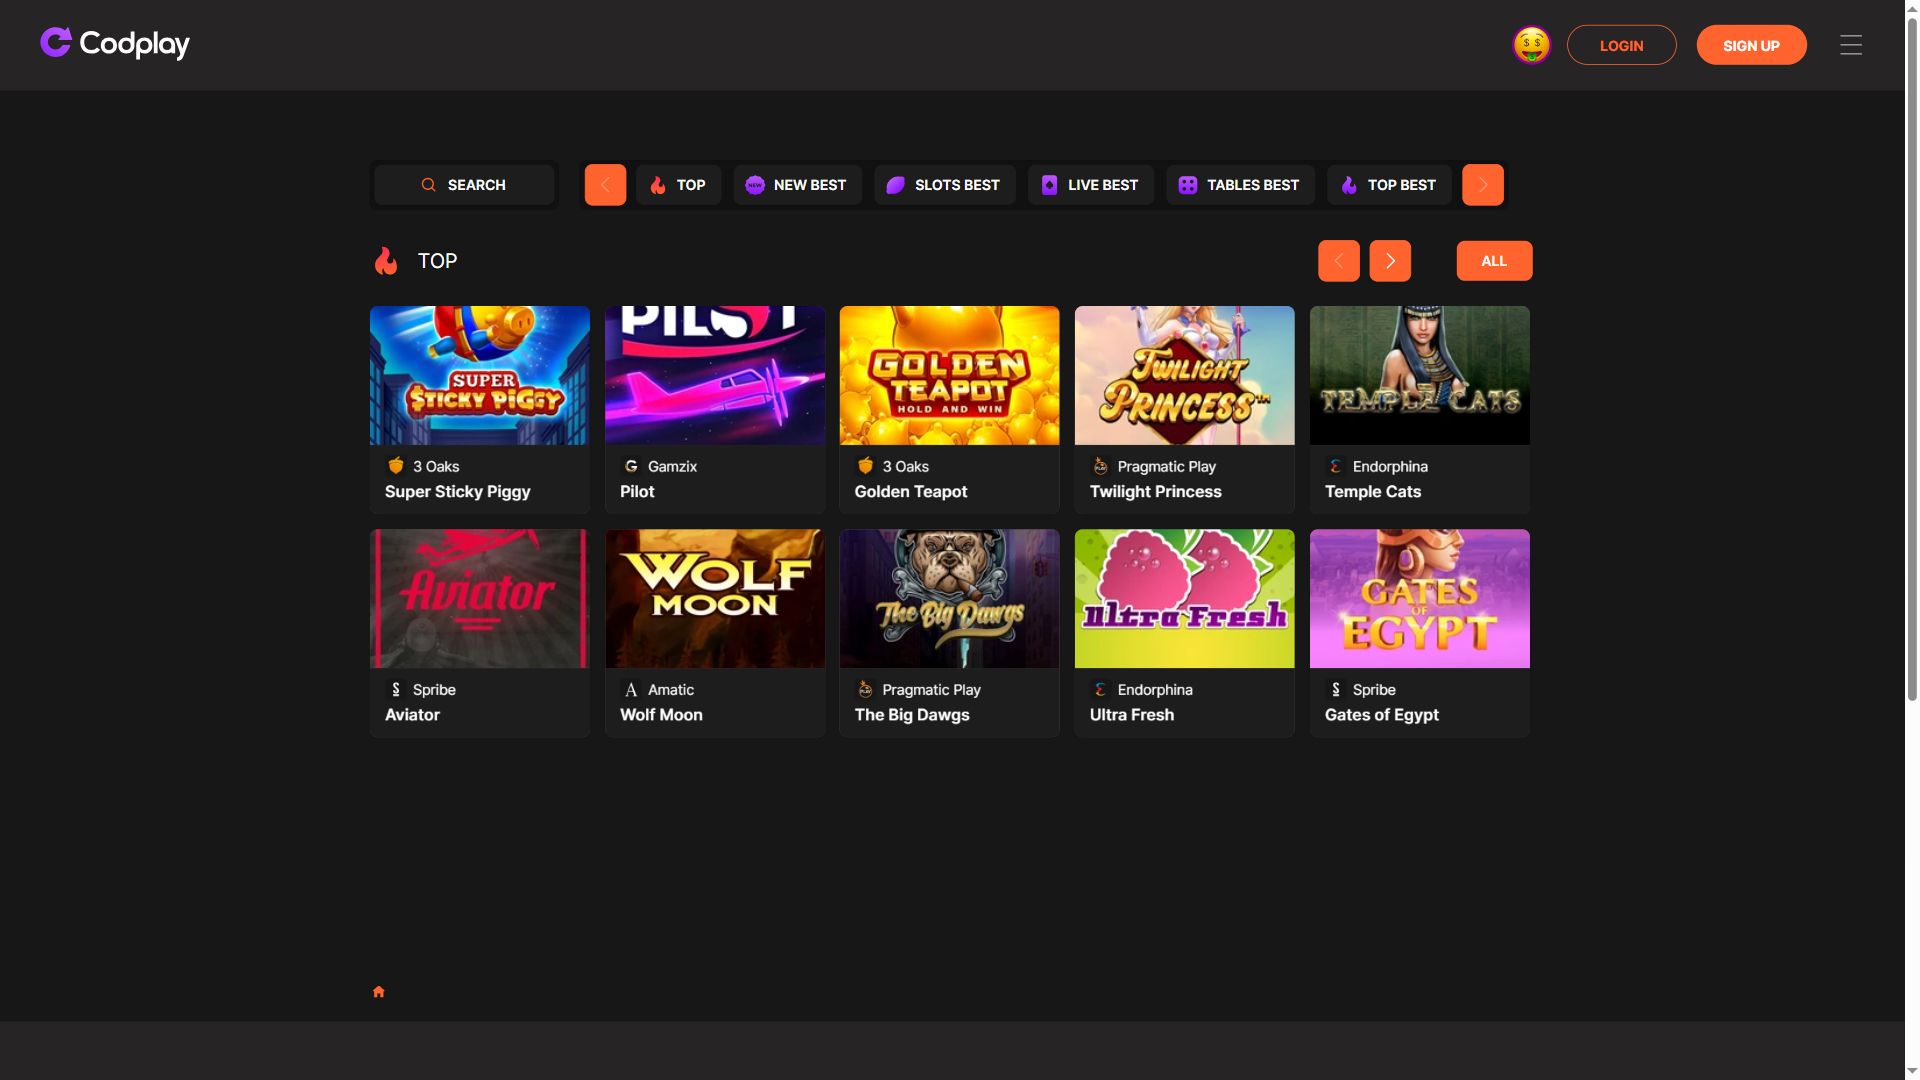Click the money-face emoji icon

tap(1531, 45)
